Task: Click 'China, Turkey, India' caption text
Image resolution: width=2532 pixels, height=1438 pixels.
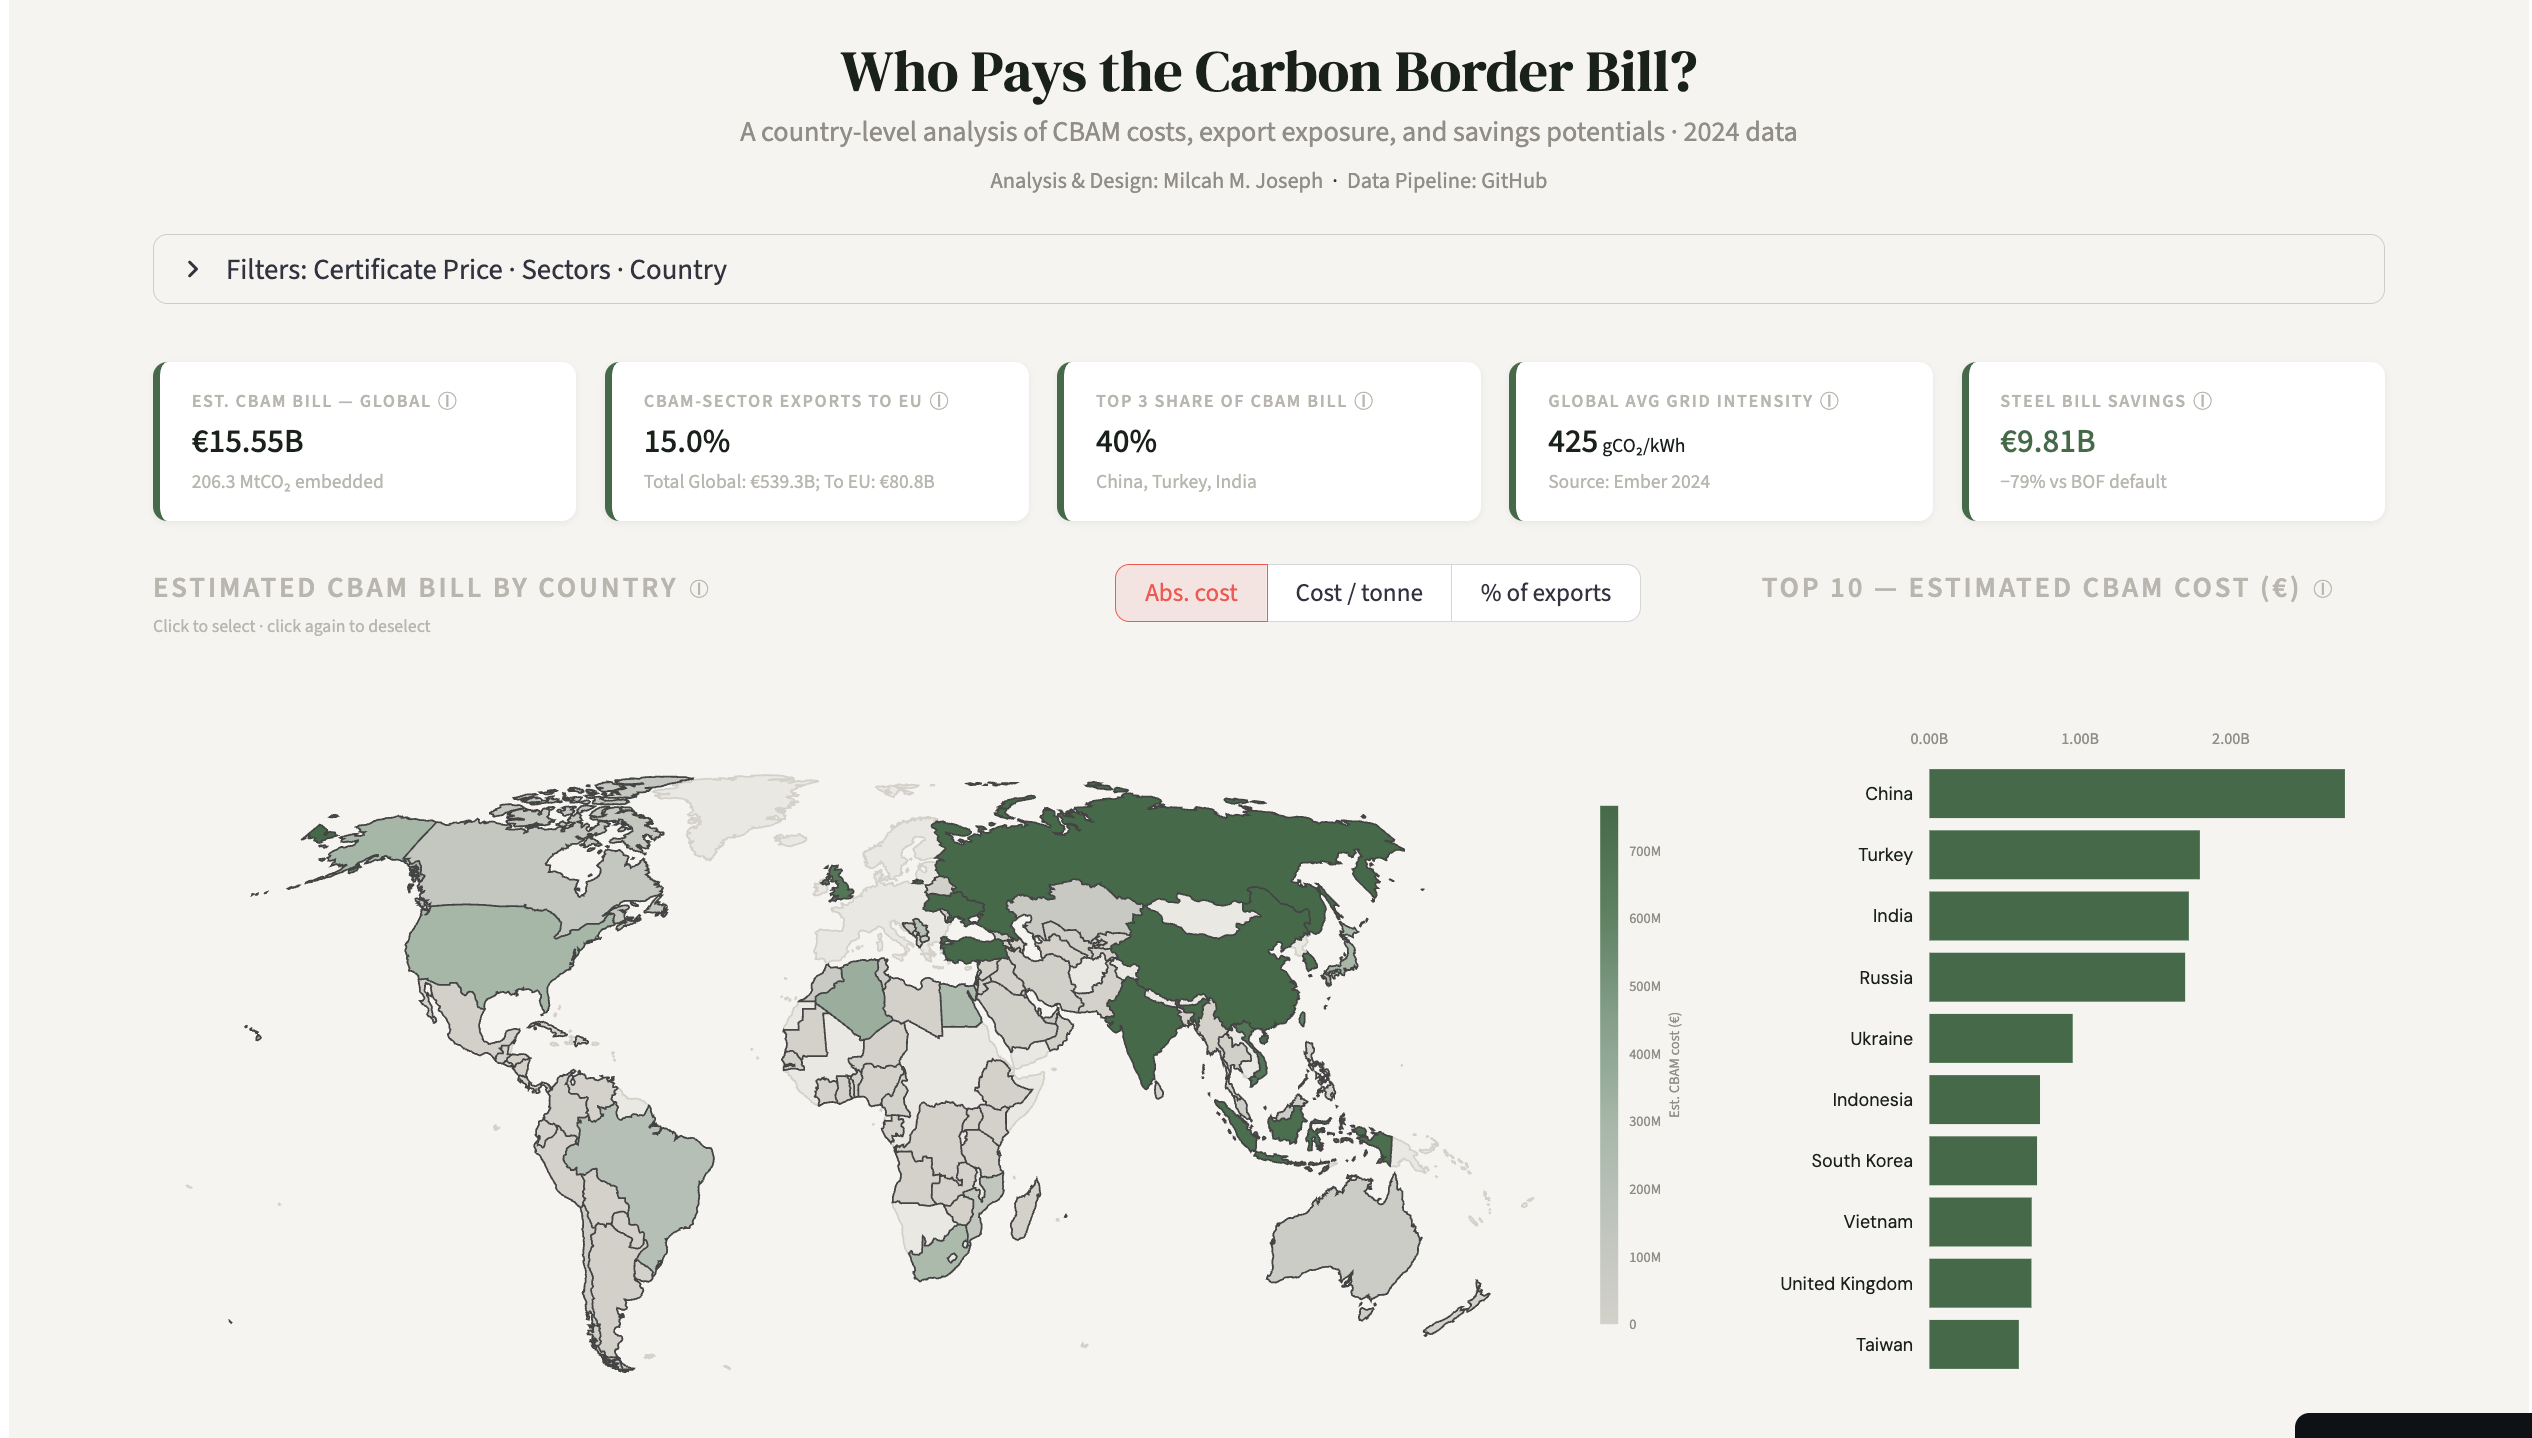Action: [1176, 481]
